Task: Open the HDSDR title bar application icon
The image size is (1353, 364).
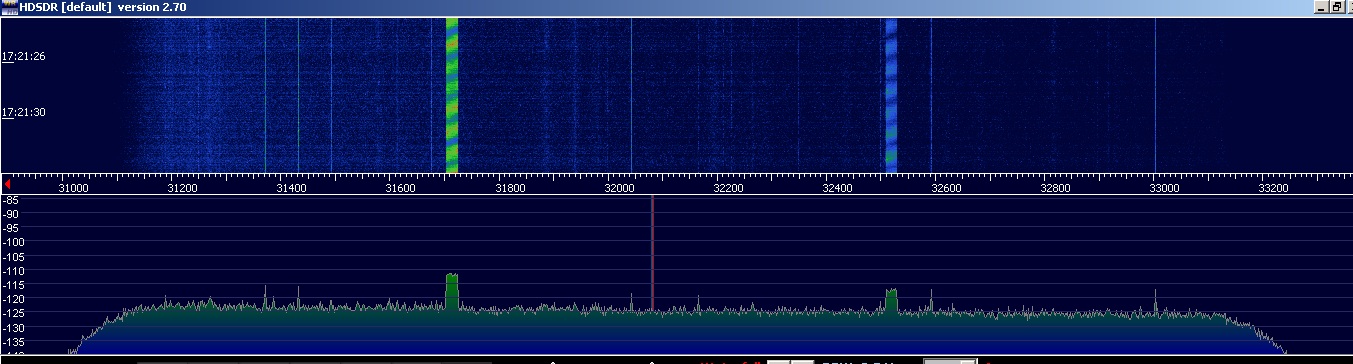Action: tap(9, 7)
